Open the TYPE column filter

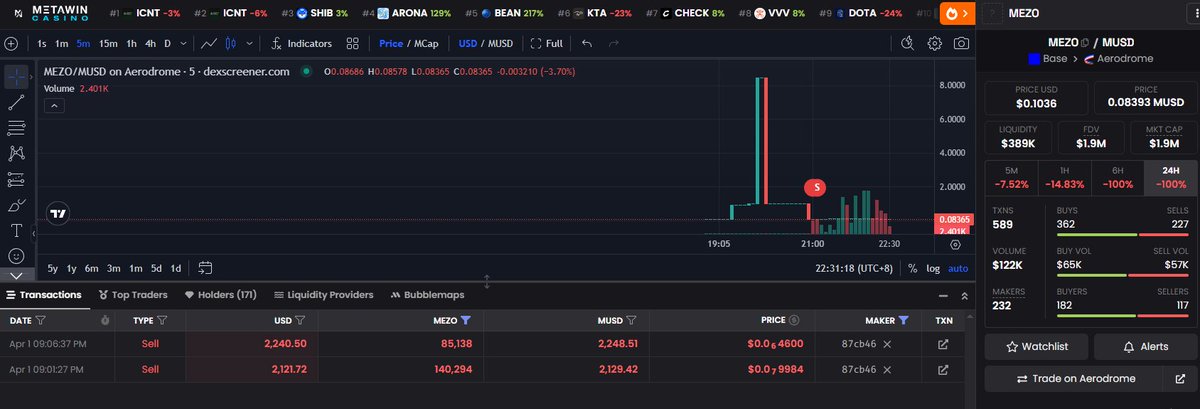coord(162,321)
